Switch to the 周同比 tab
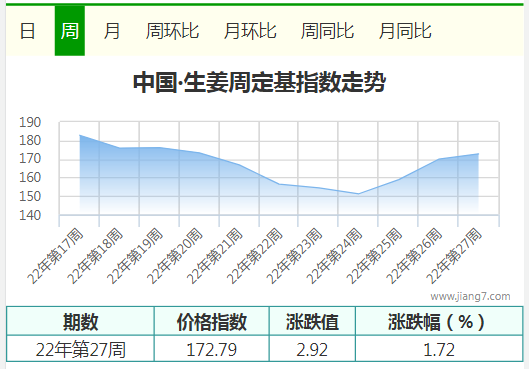Screen dimensions: 529x369 click(x=327, y=31)
